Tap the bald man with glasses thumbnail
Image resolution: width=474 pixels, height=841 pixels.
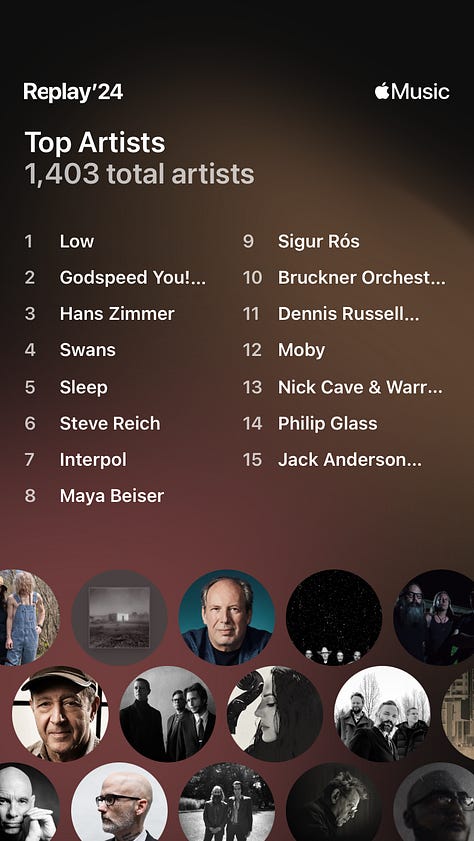pos(120,802)
